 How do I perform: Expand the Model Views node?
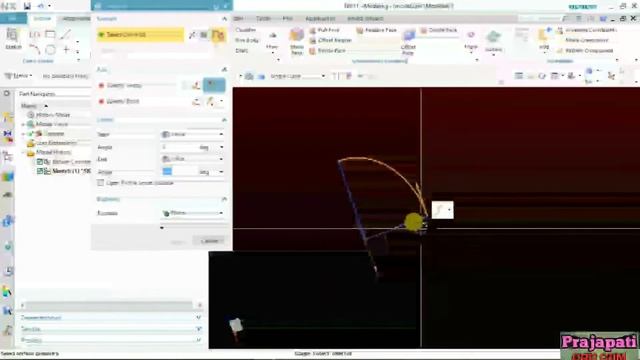point(23,124)
